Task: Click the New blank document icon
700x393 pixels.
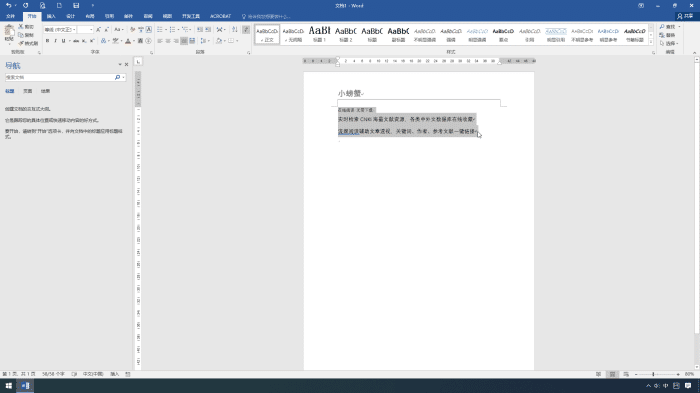Action: pos(59,5)
